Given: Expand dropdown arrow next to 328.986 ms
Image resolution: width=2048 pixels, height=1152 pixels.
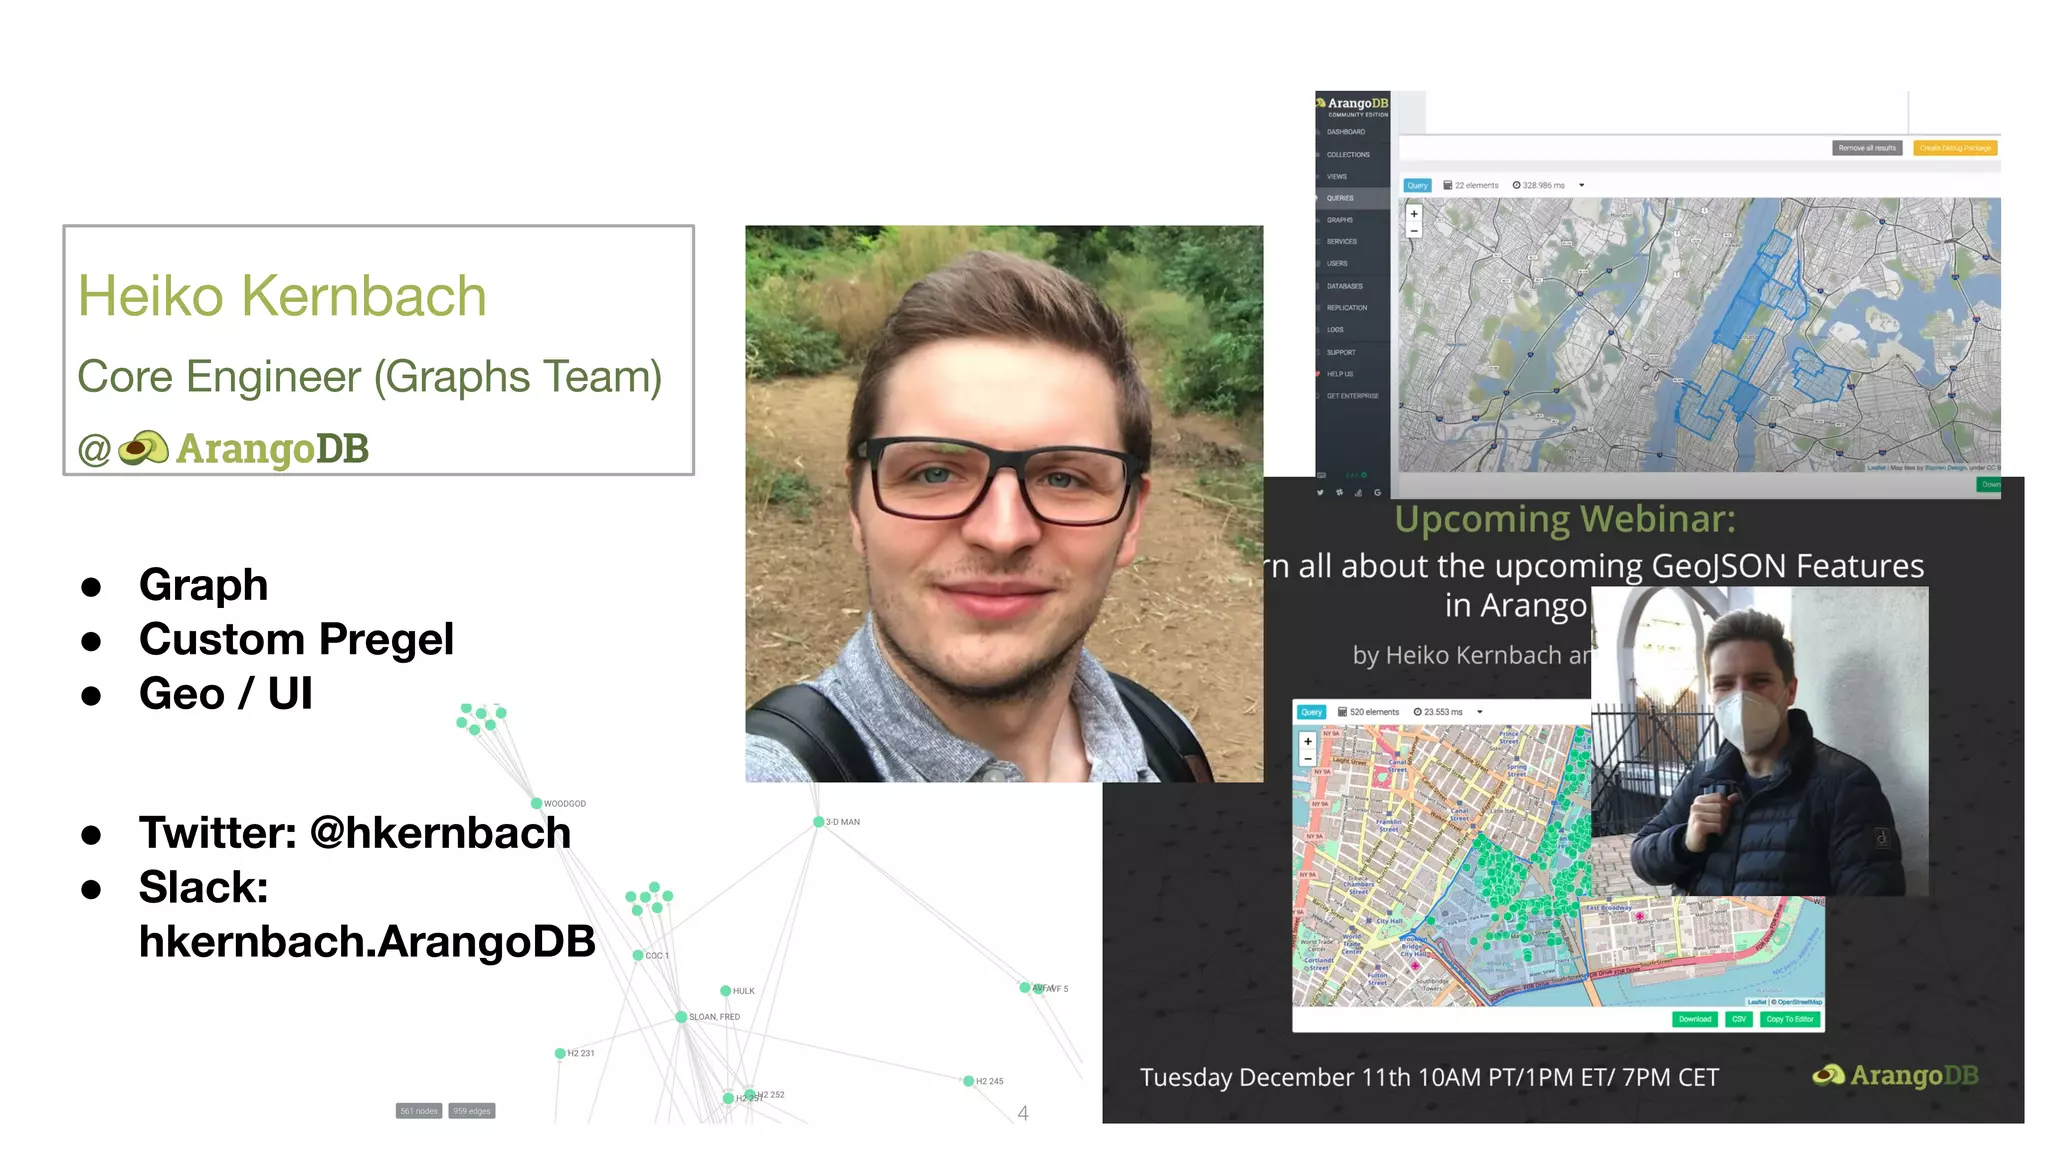Looking at the screenshot, I should (1581, 185).
